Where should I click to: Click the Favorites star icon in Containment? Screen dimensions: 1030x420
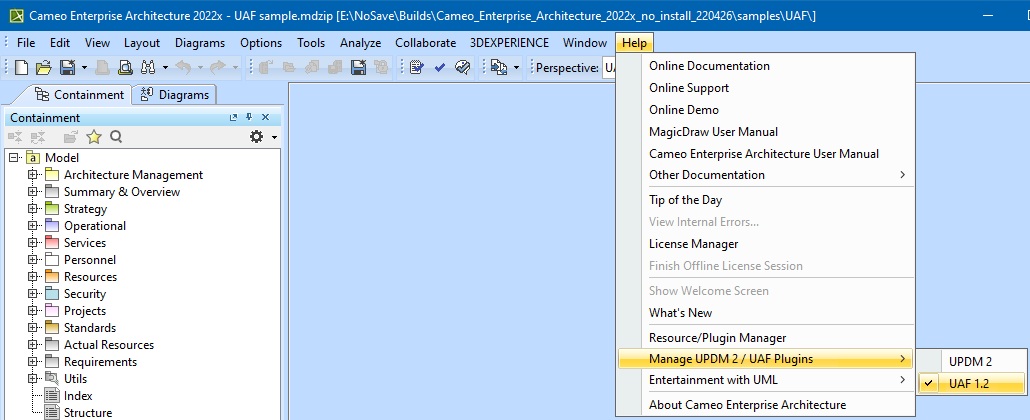coord(94,137)
